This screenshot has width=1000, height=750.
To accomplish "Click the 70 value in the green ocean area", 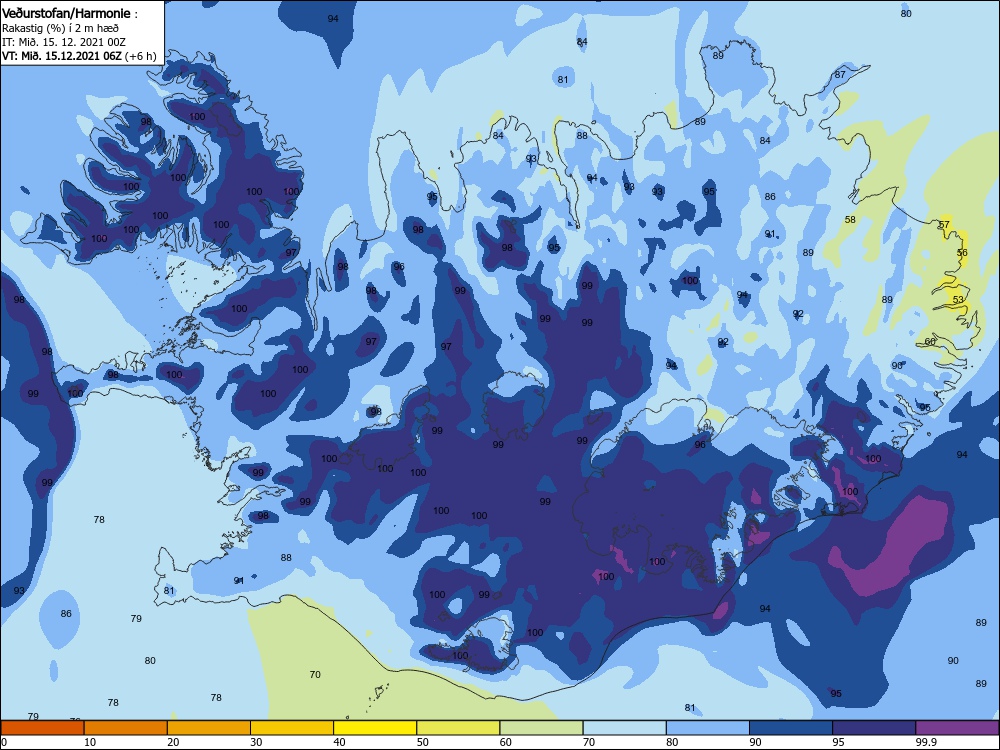I will coord(315,675).
